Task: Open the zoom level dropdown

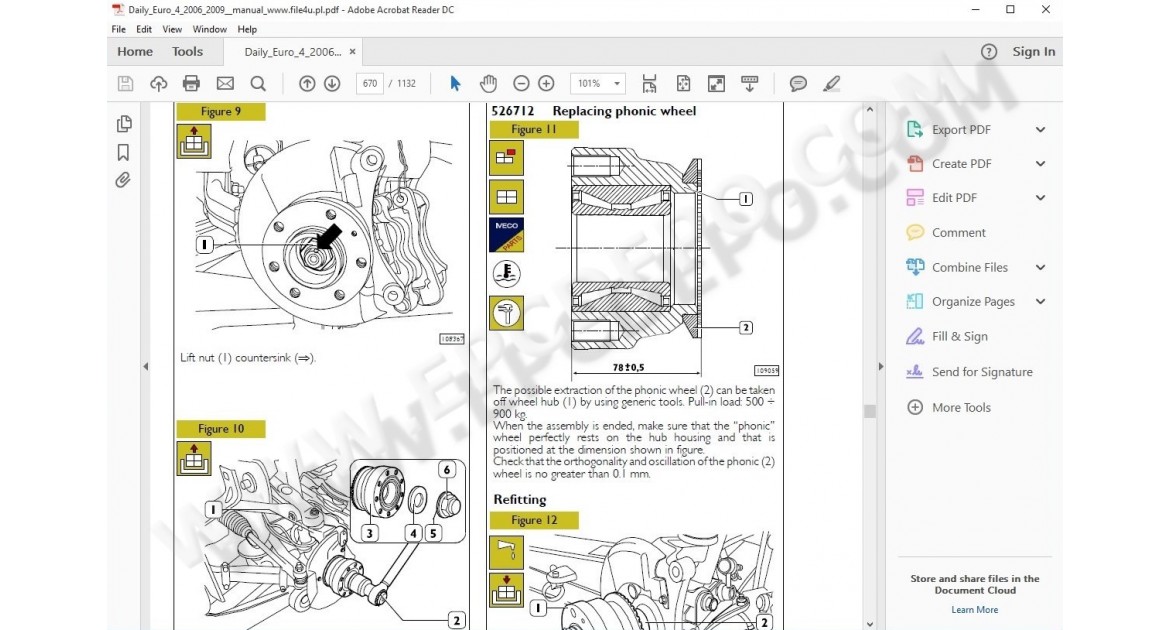Action: tap(616, 84)
